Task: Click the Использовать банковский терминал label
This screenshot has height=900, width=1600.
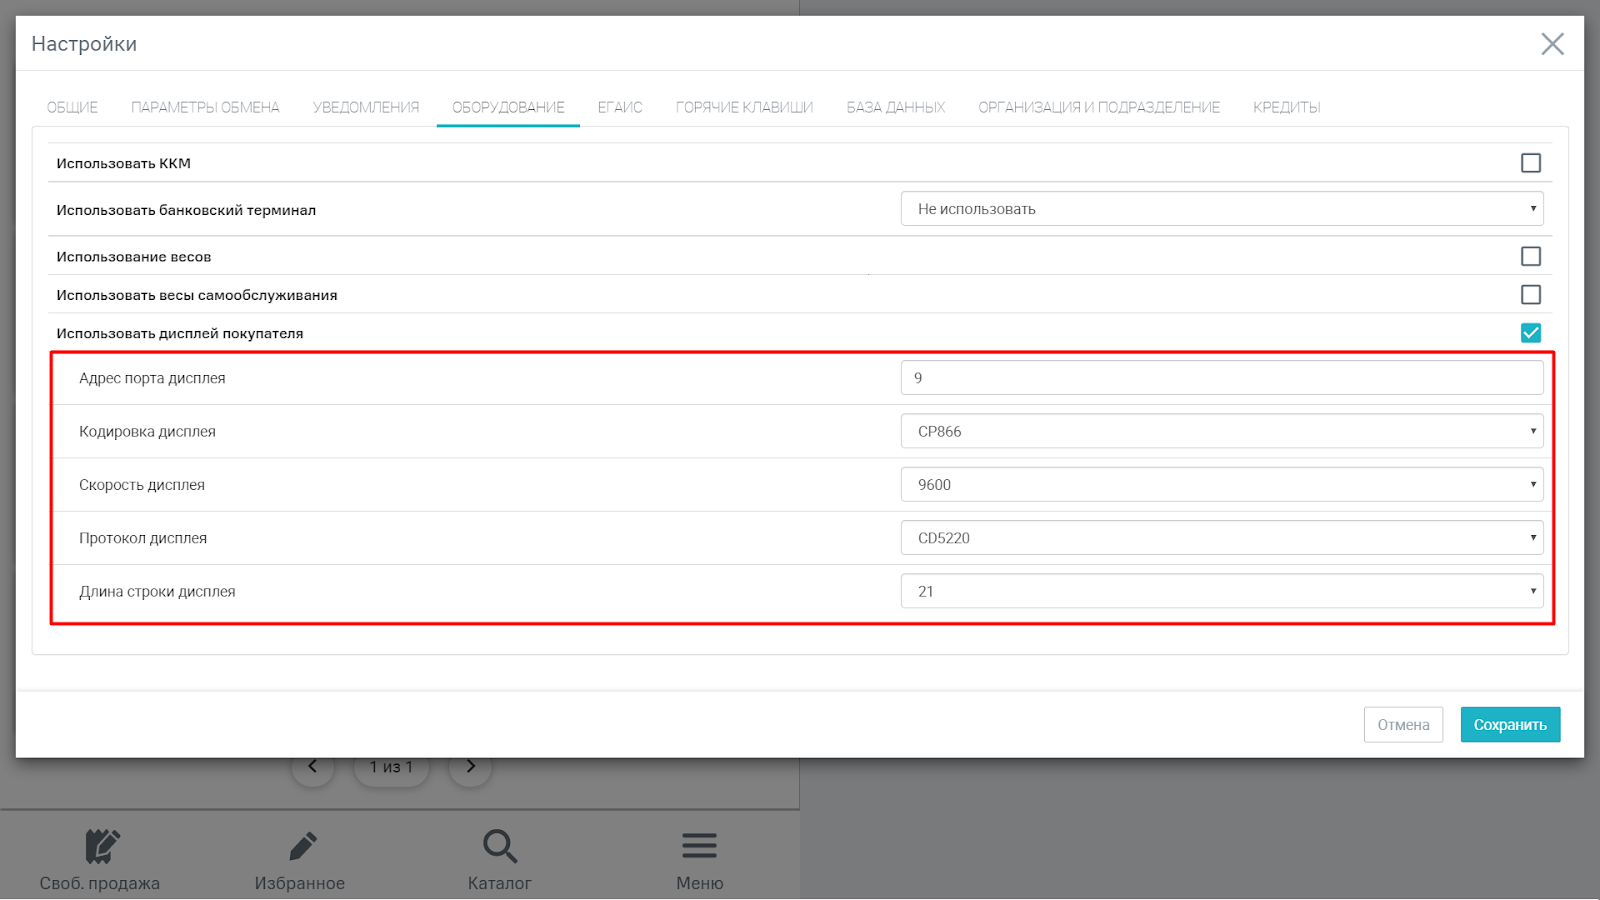Action: point(186,210)
